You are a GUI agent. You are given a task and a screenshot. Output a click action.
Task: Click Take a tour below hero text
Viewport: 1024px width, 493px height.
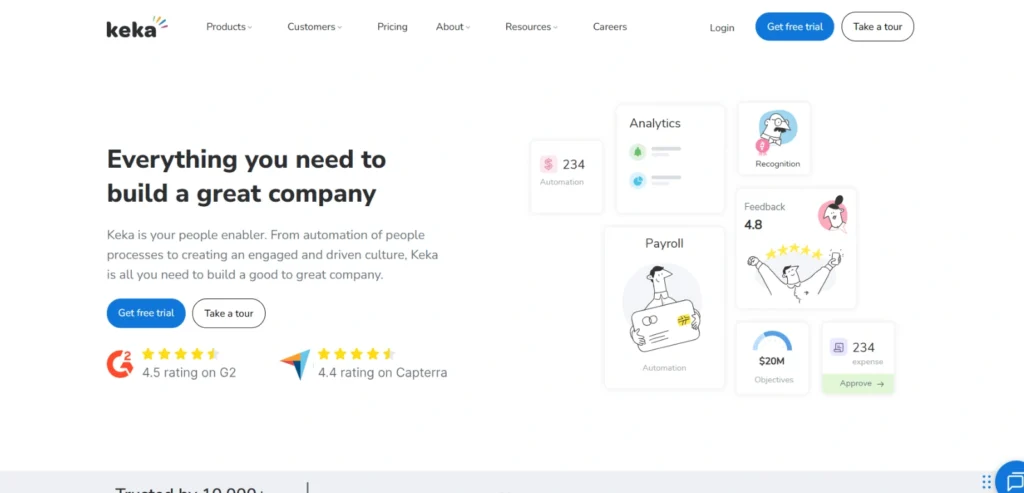click(229, 313)
